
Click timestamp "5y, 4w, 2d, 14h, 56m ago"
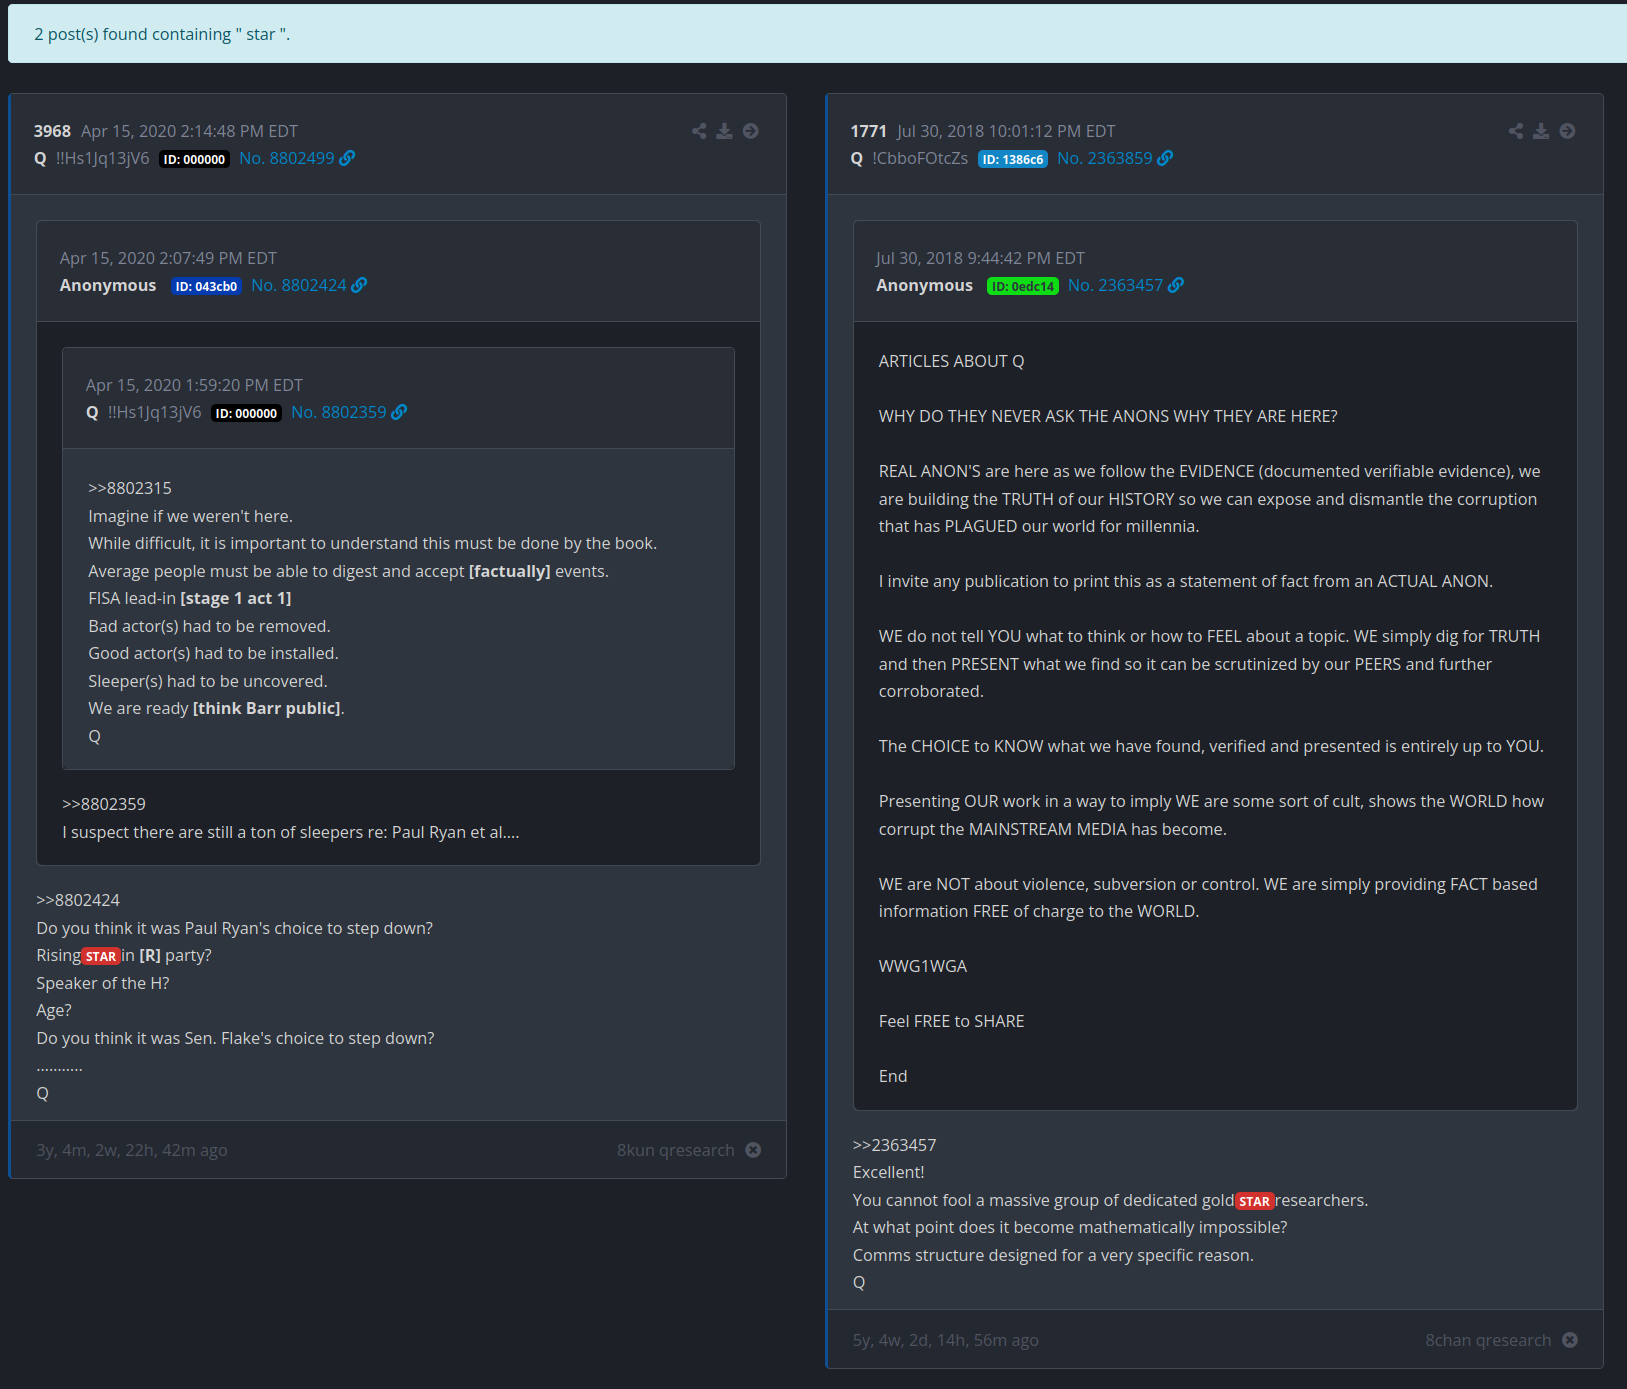(x=945, y=1340)
